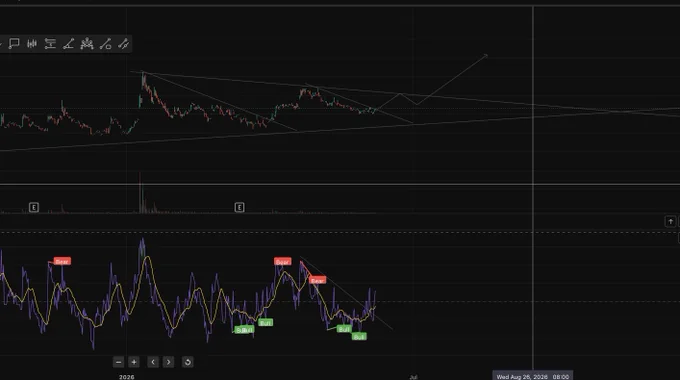Zoom out the chart with minus button
This screenshot has width=680, height=380.
pos(118,362)
